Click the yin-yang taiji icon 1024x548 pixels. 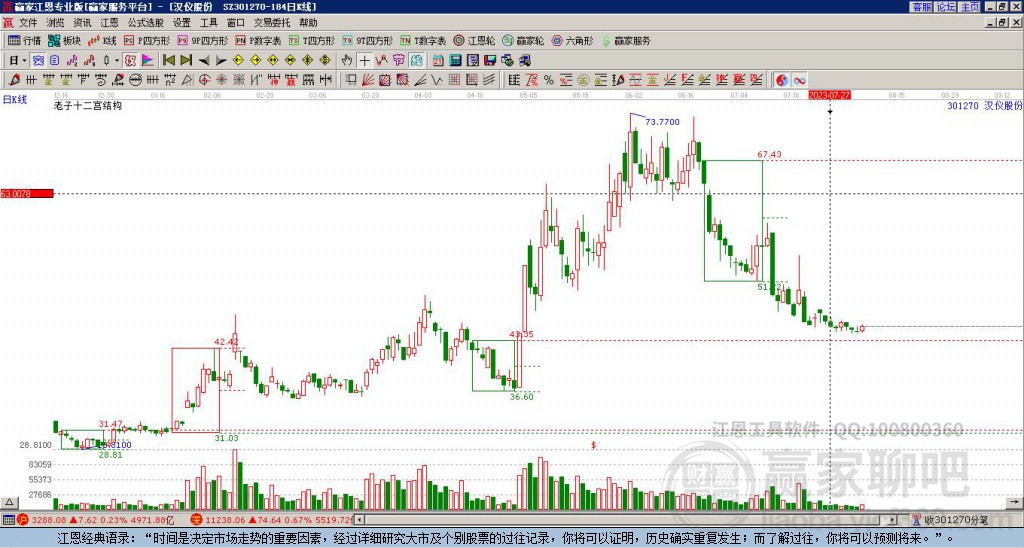click(x=782, y=80)
